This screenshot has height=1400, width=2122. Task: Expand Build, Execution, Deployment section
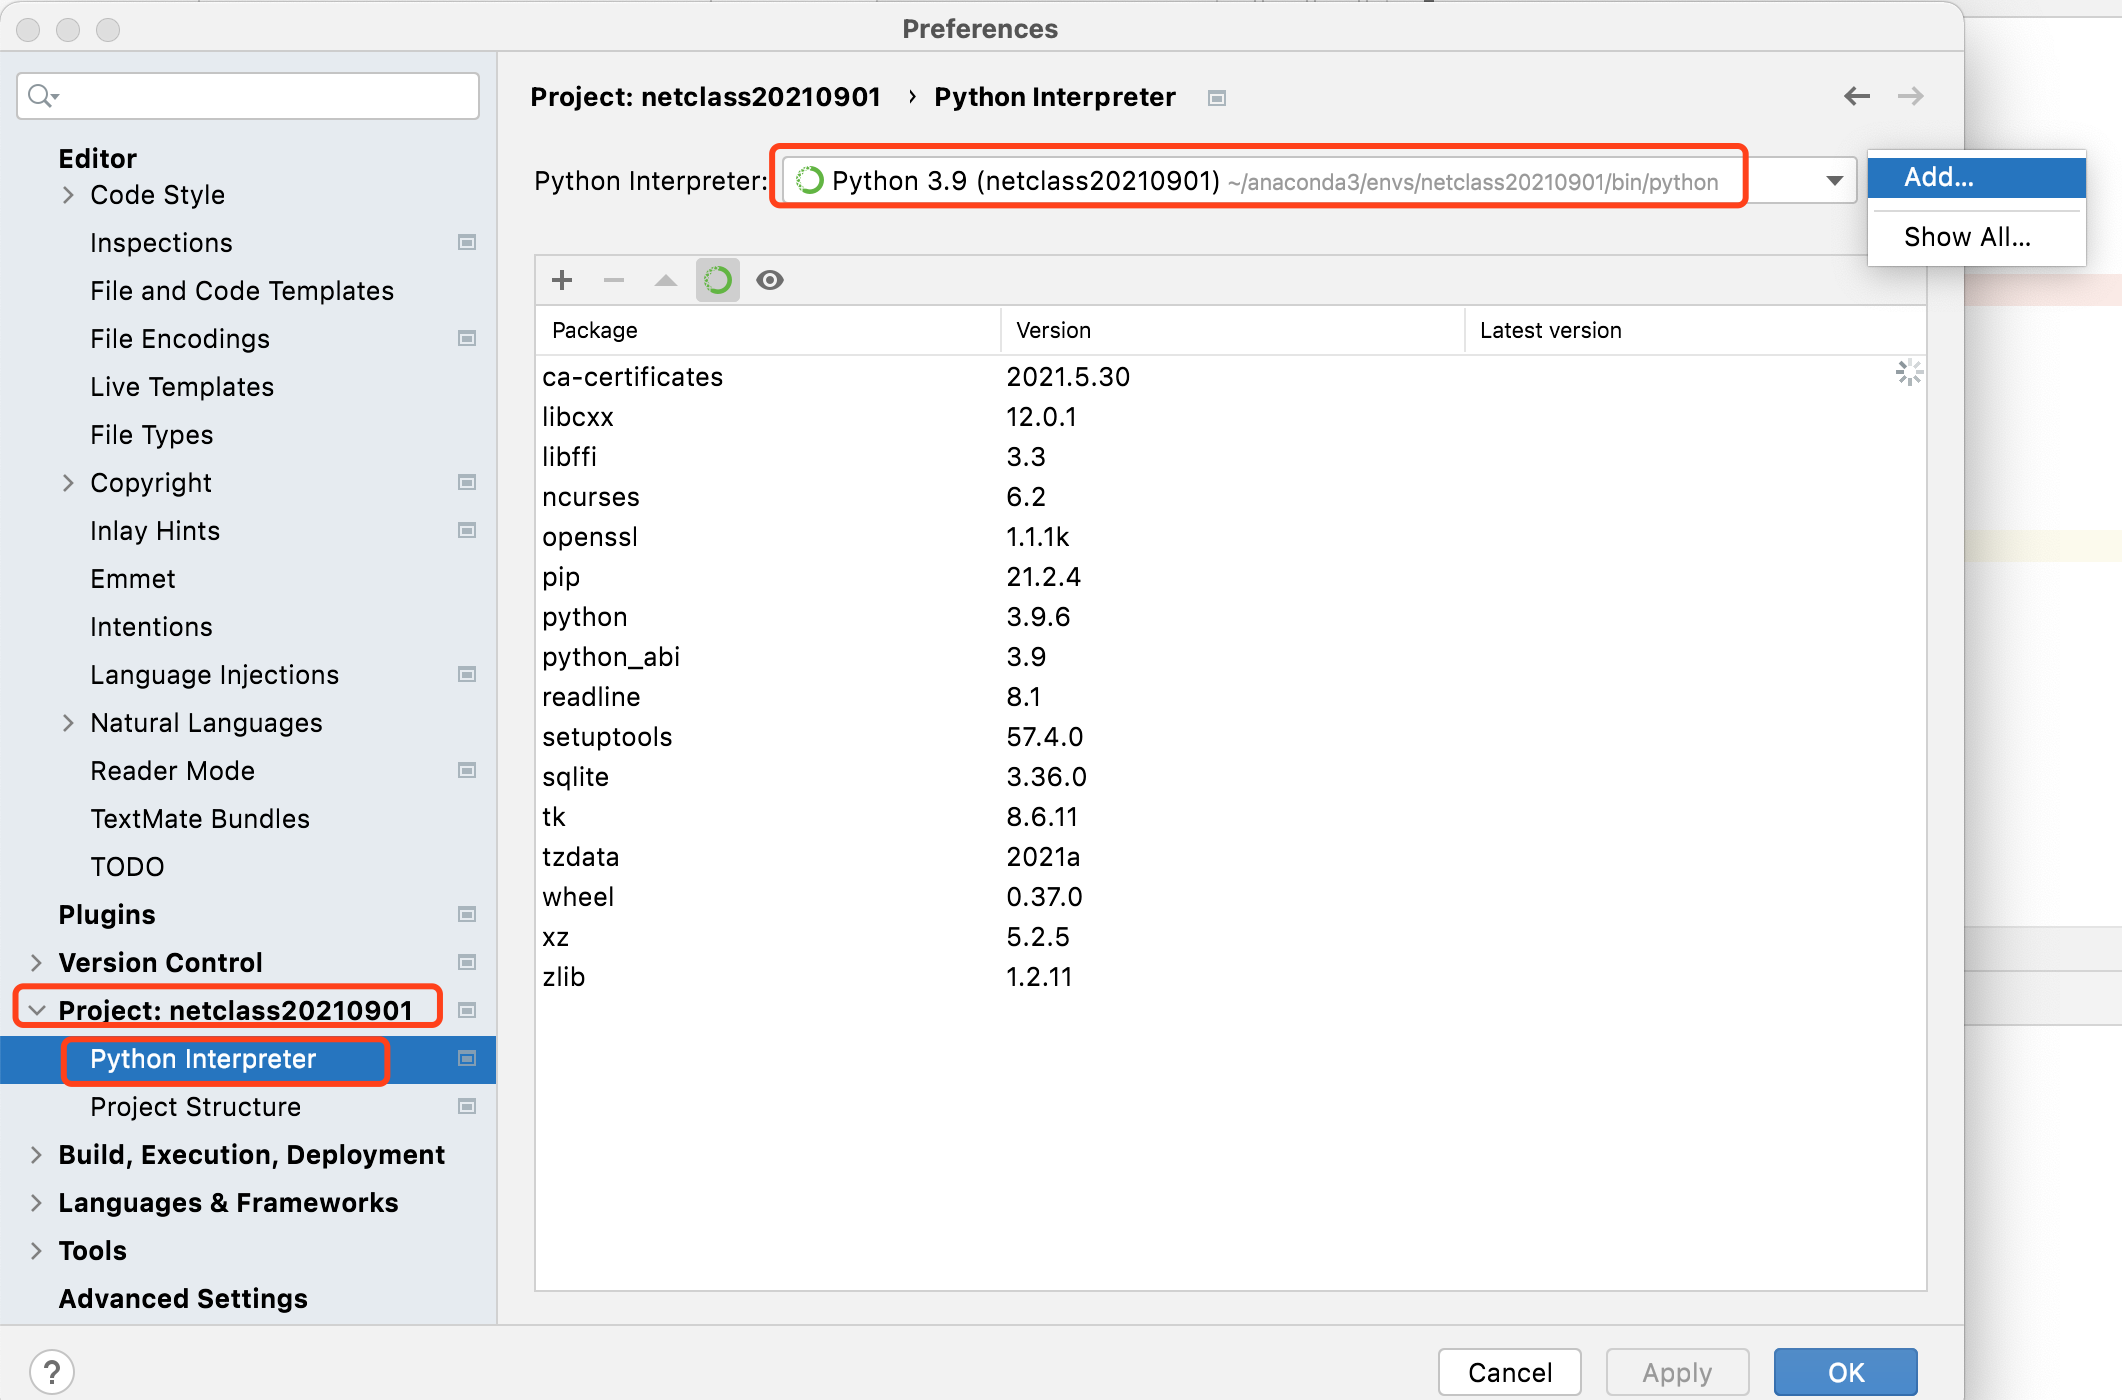point(37,1155)
